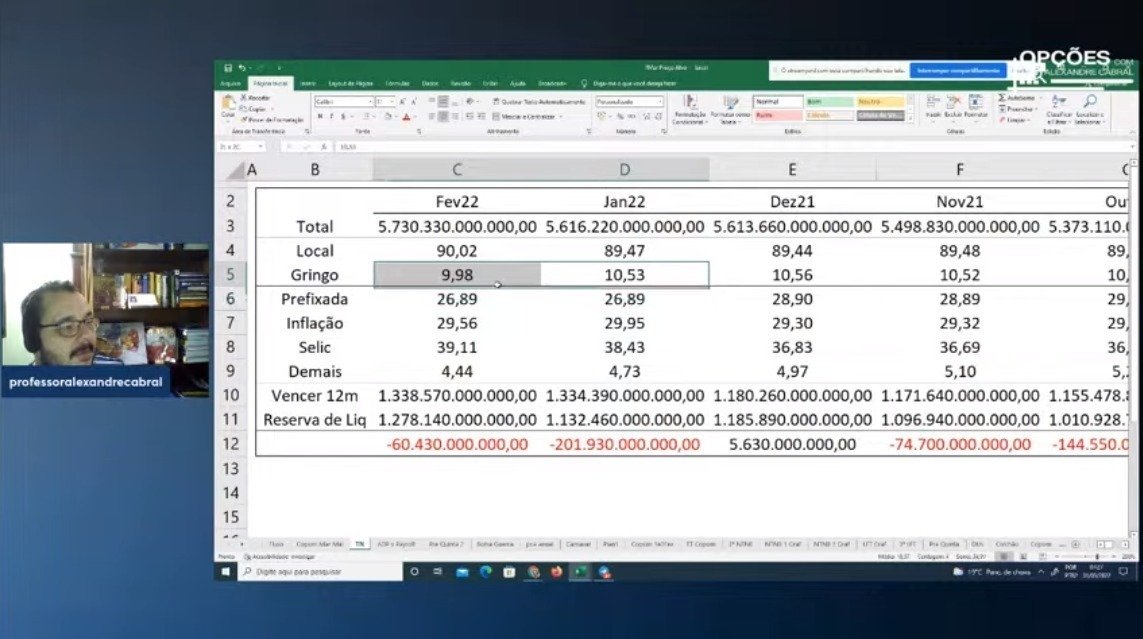The image size is (1143, 639).
Task: Switch to the ADR x Payroll sheet tab
Action: coord(396,544)
